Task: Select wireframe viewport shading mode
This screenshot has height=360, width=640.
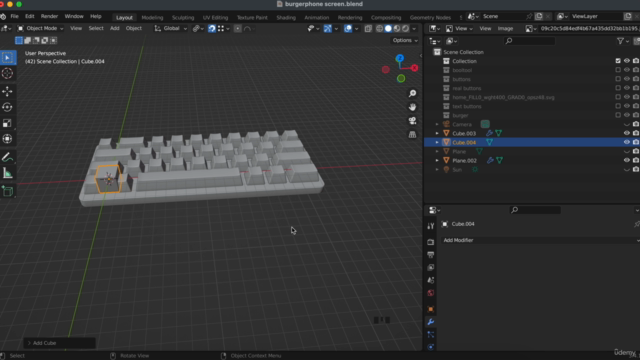Action: pos(379,29)
